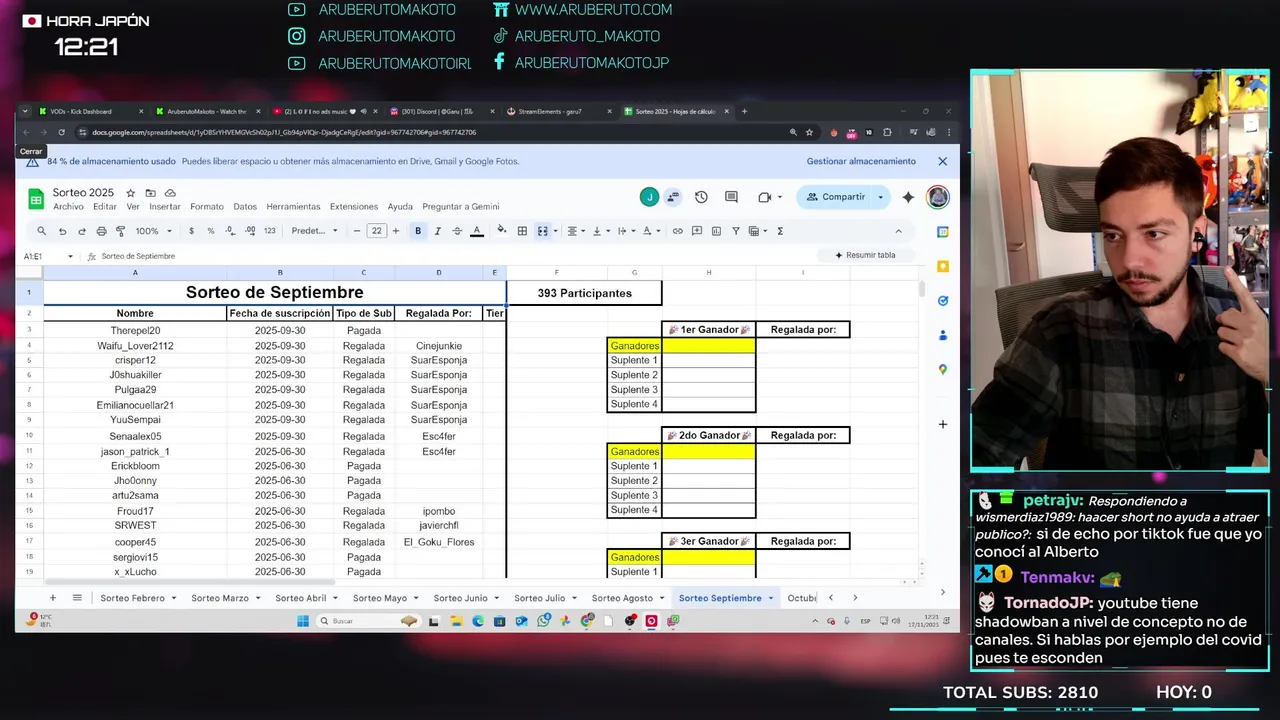Open the version history clock icon
The image size is (1280, 720).
point(701,197)
